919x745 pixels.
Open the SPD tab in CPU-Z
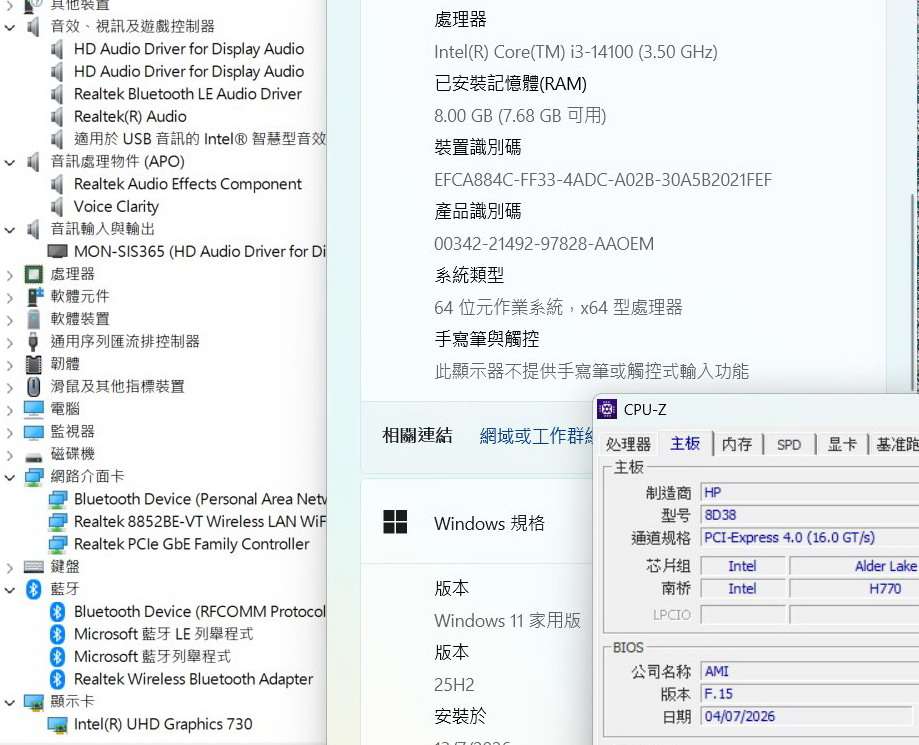click(x=789, y=444)
